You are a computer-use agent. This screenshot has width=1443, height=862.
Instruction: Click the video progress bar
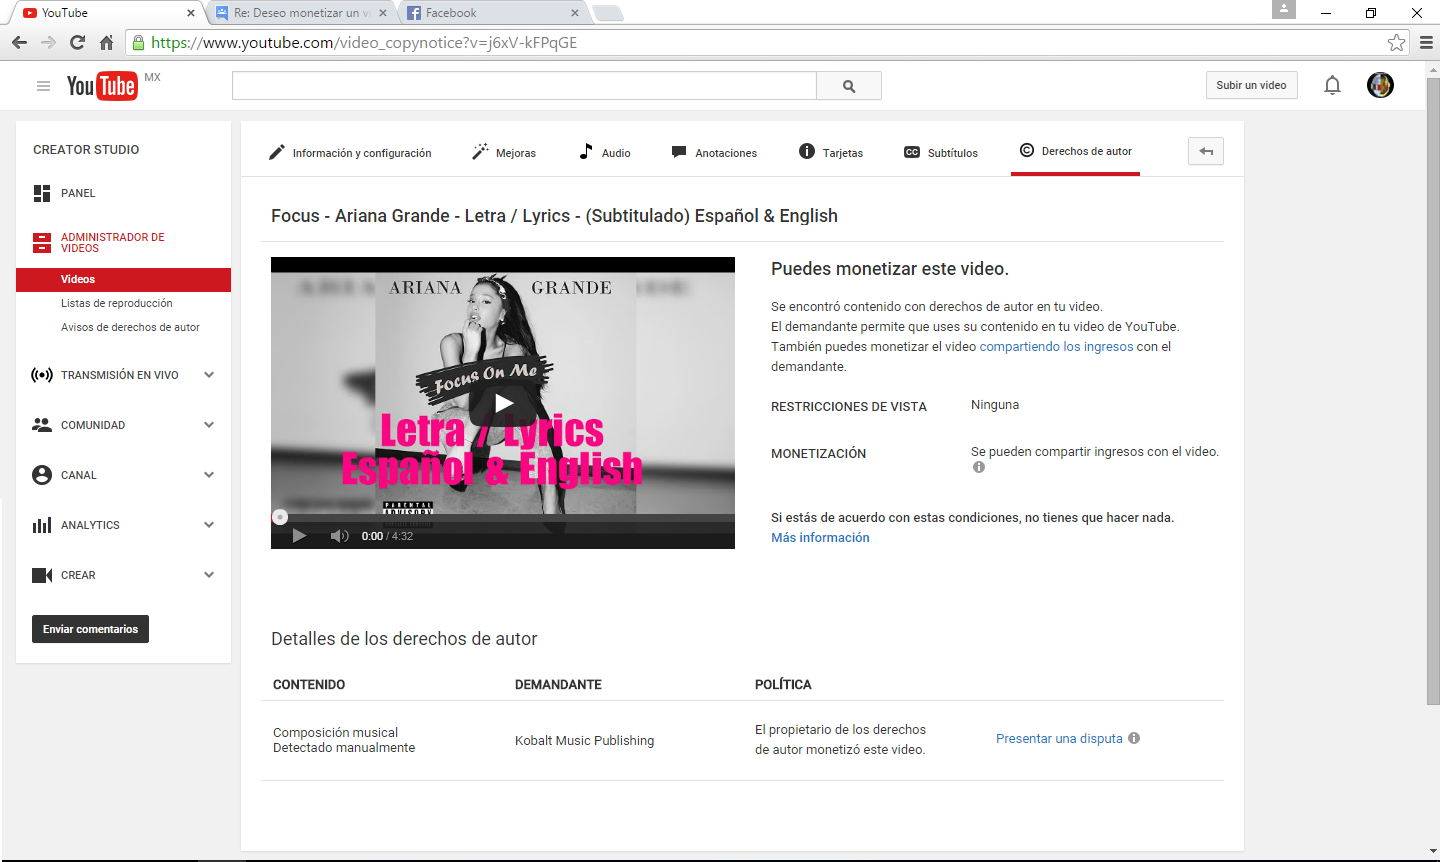coord(503,517)
